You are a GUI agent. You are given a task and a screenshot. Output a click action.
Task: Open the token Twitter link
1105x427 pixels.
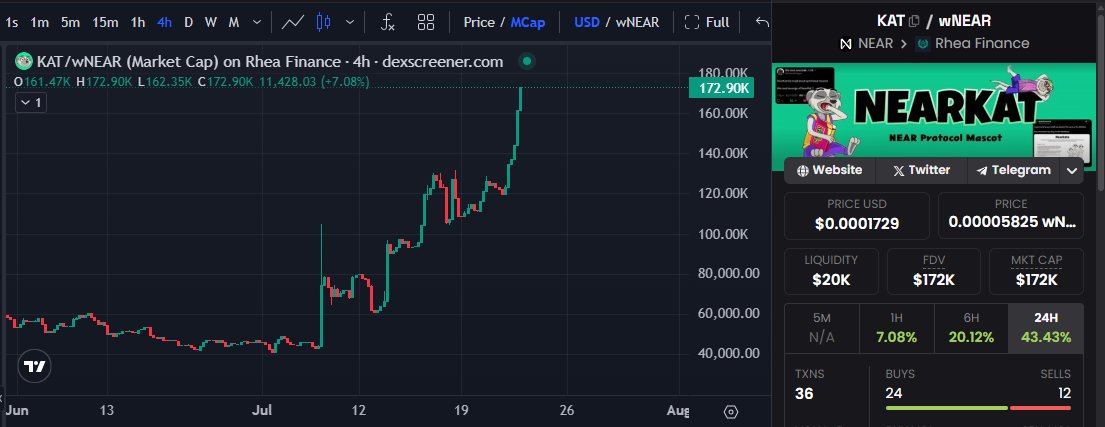pyautogui.click(x=921, y=171)
